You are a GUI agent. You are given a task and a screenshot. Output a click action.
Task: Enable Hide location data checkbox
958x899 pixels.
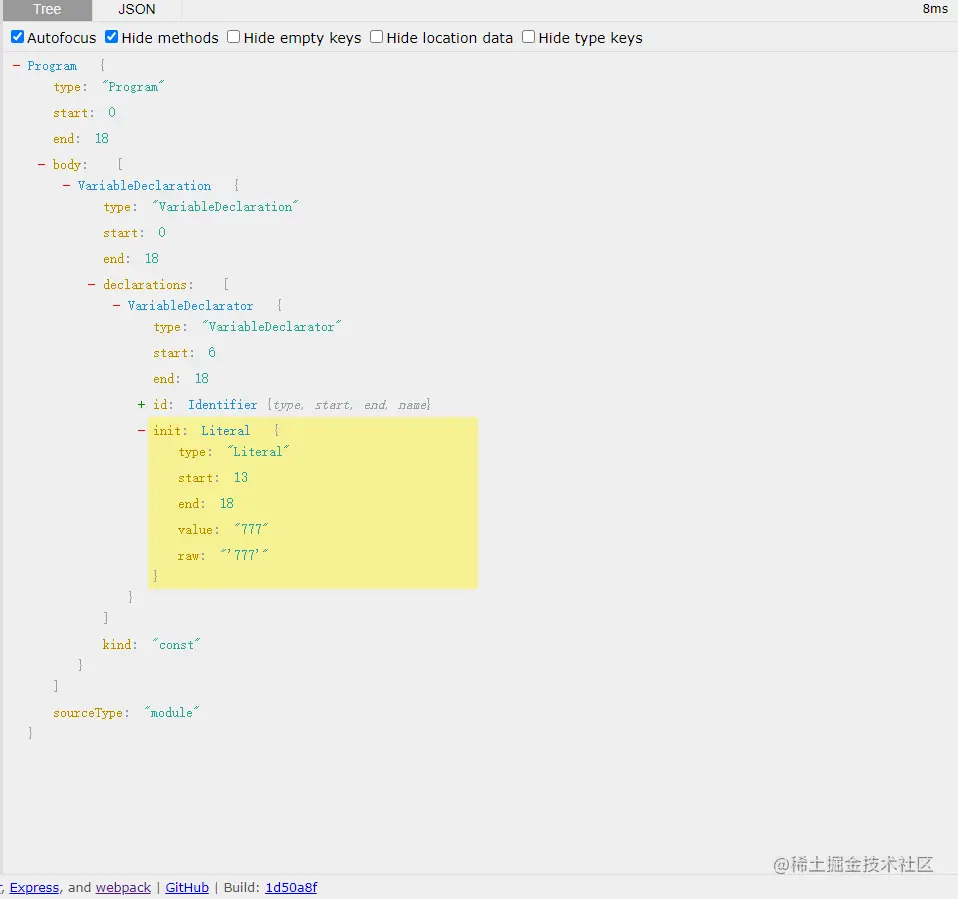tap(376, 37)
